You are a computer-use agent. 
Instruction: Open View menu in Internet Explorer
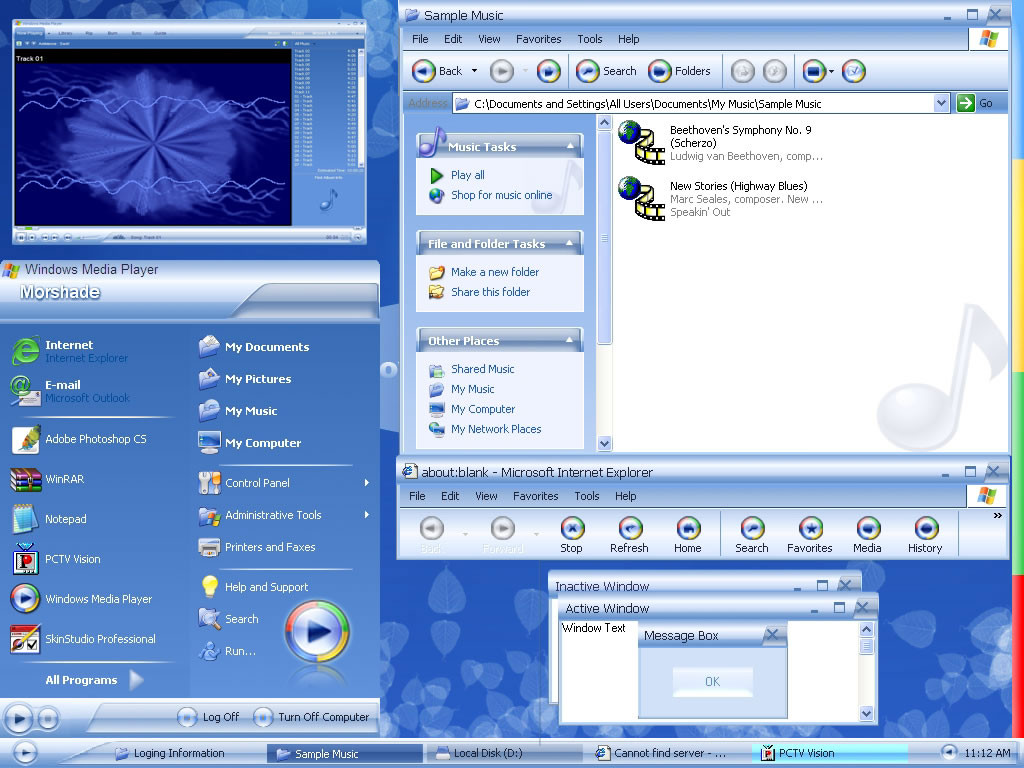click(486, 496)
